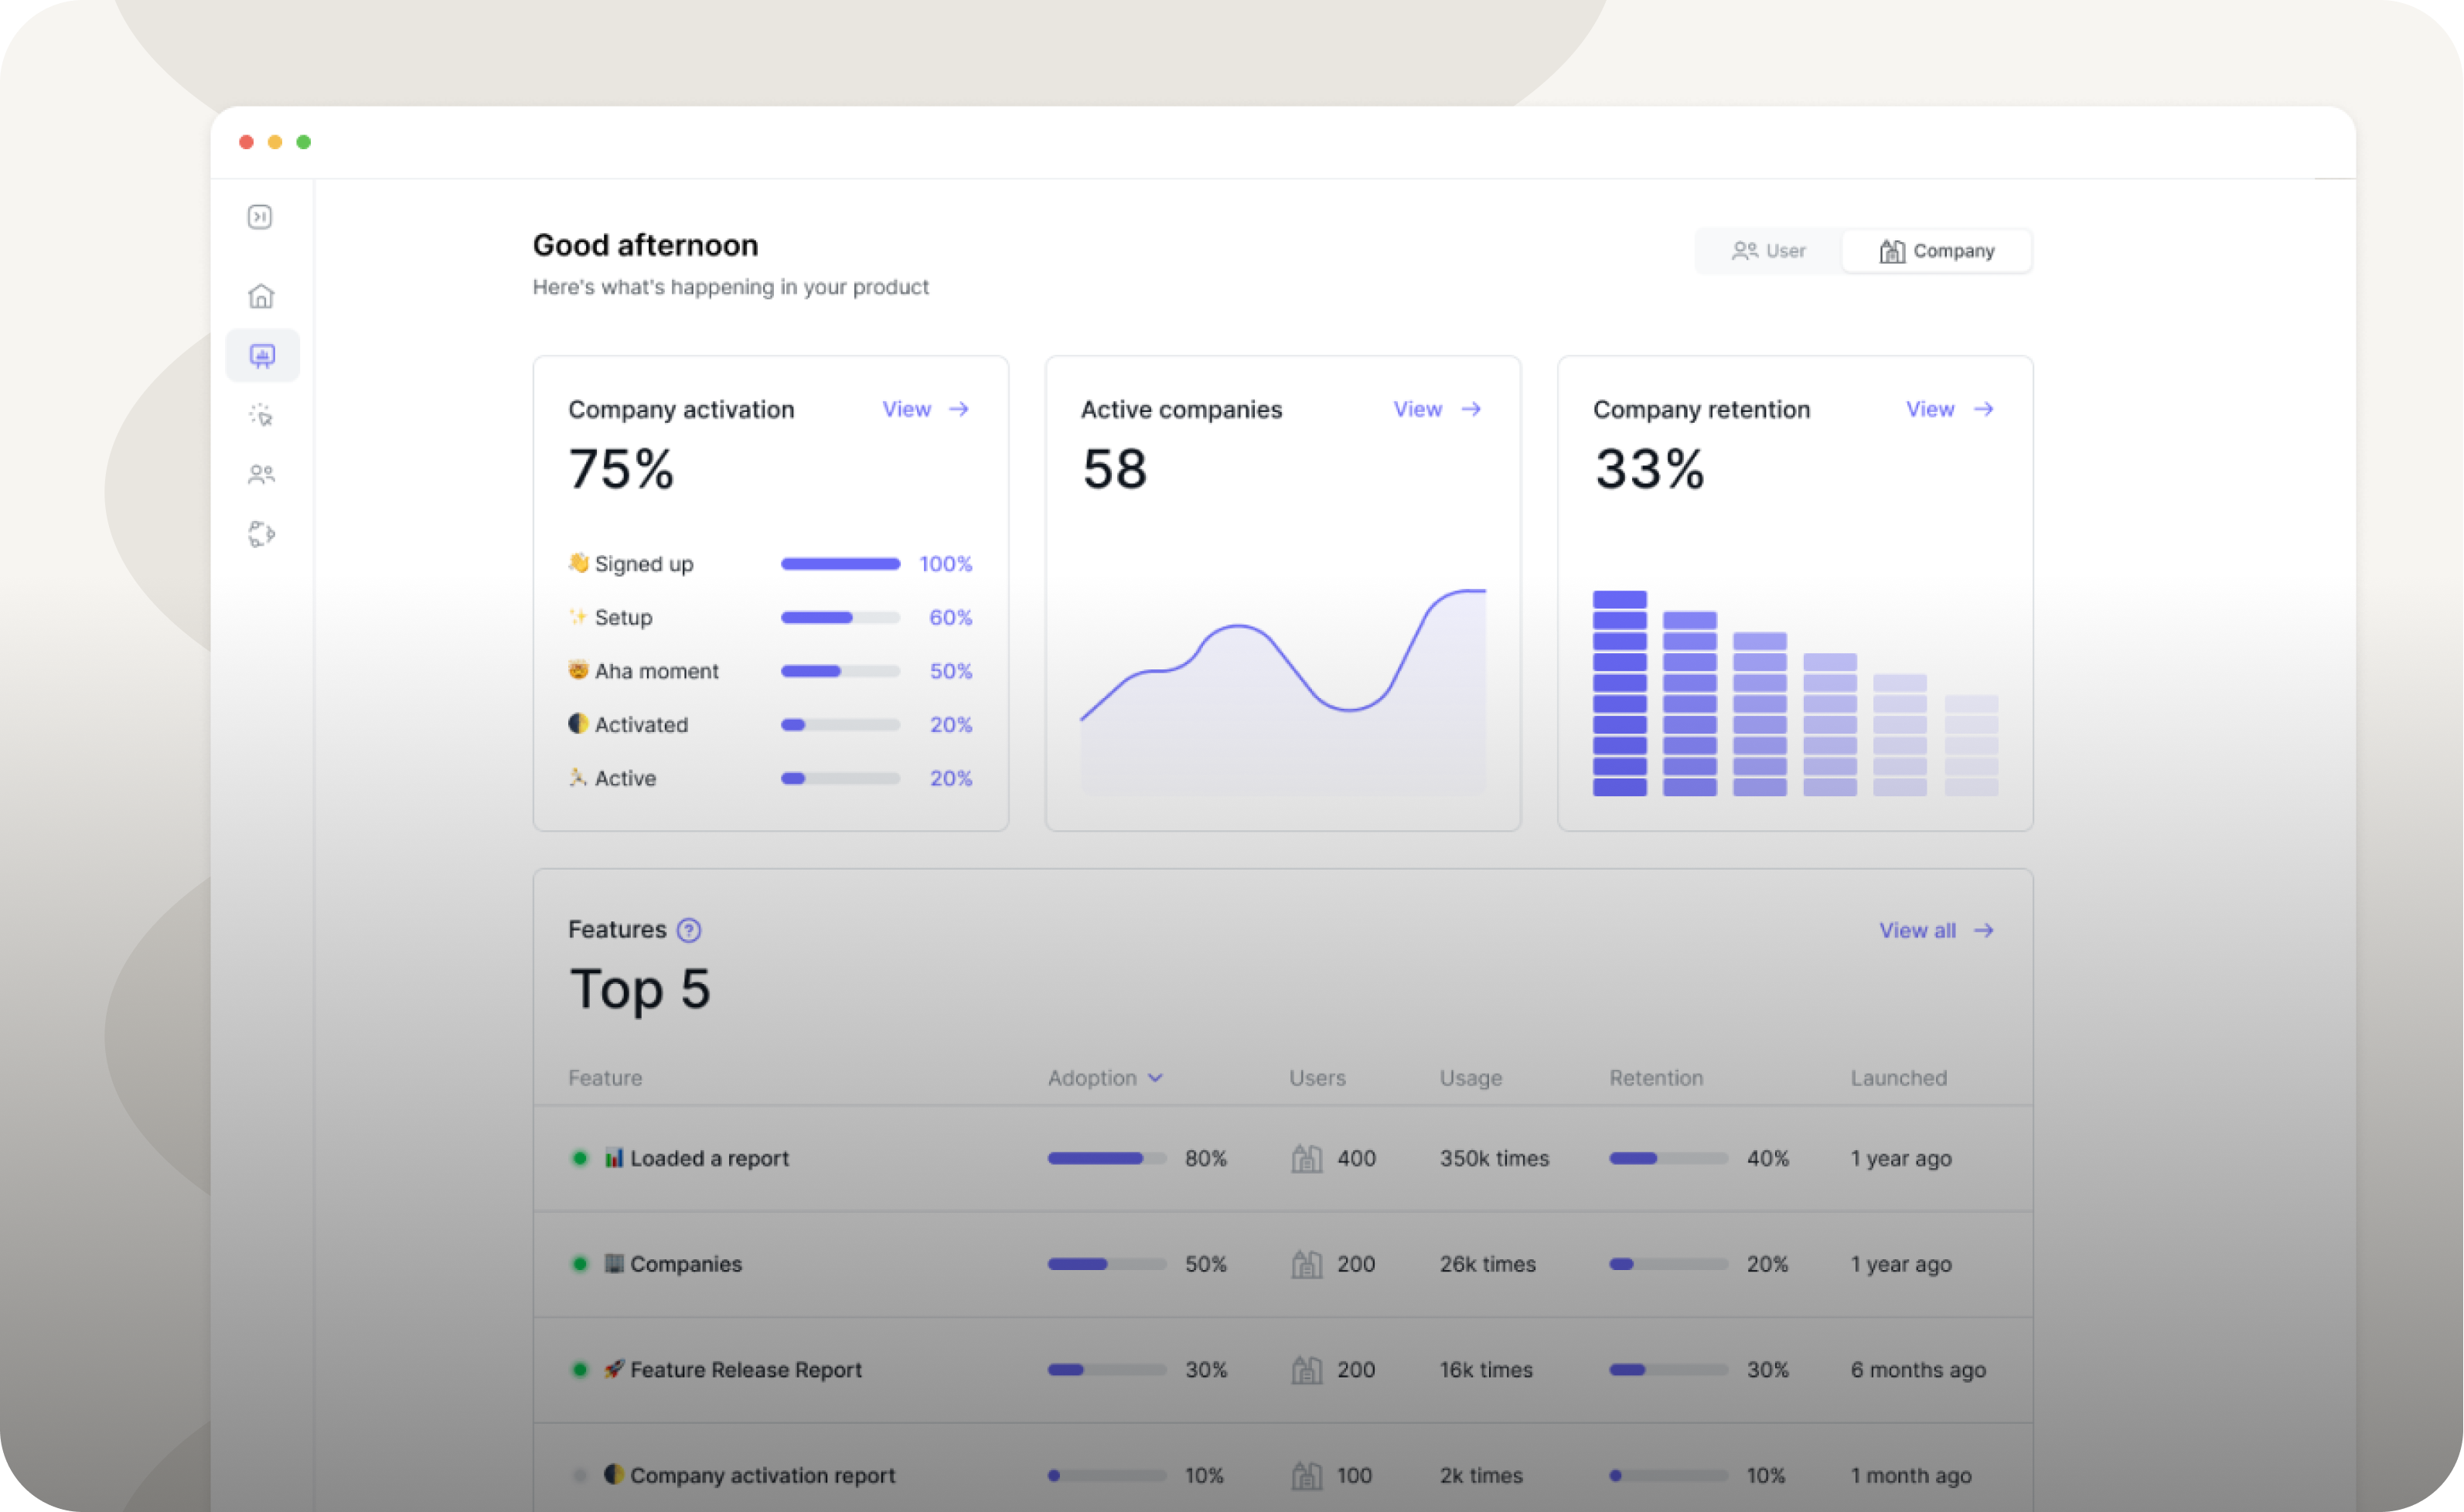Open the Loaded a report feature row
The height and width of the screenshot is (1512, 2464).
(709, 1158)
